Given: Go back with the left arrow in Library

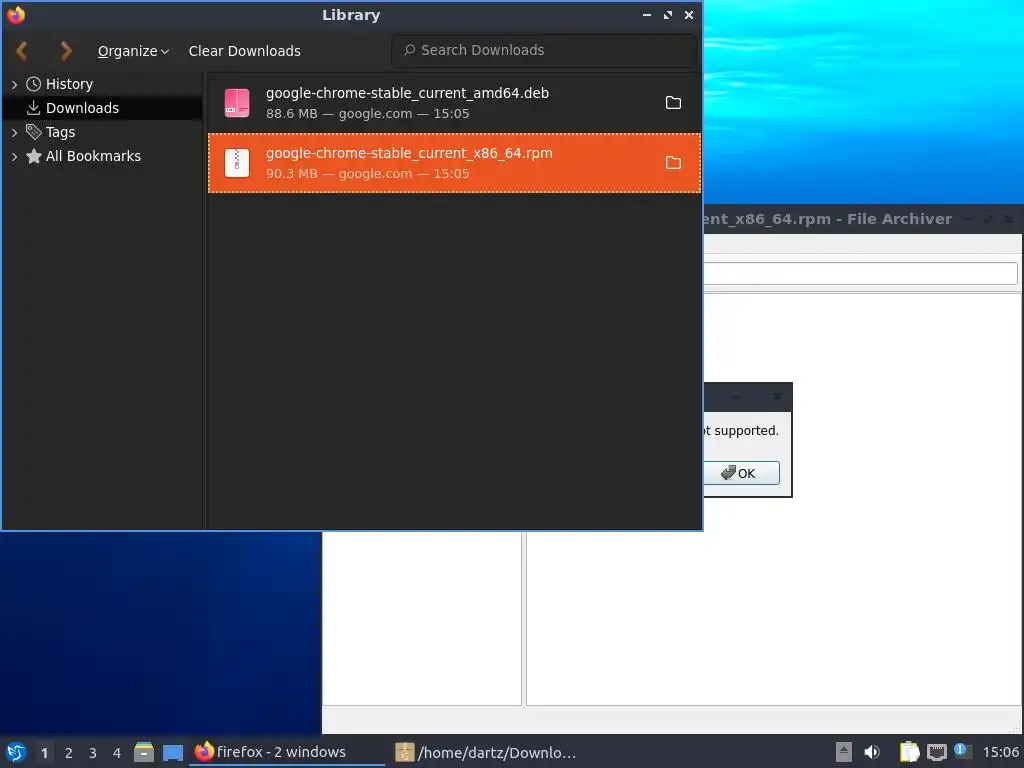Looking at the screenshot, I should [x=22, y=51].
